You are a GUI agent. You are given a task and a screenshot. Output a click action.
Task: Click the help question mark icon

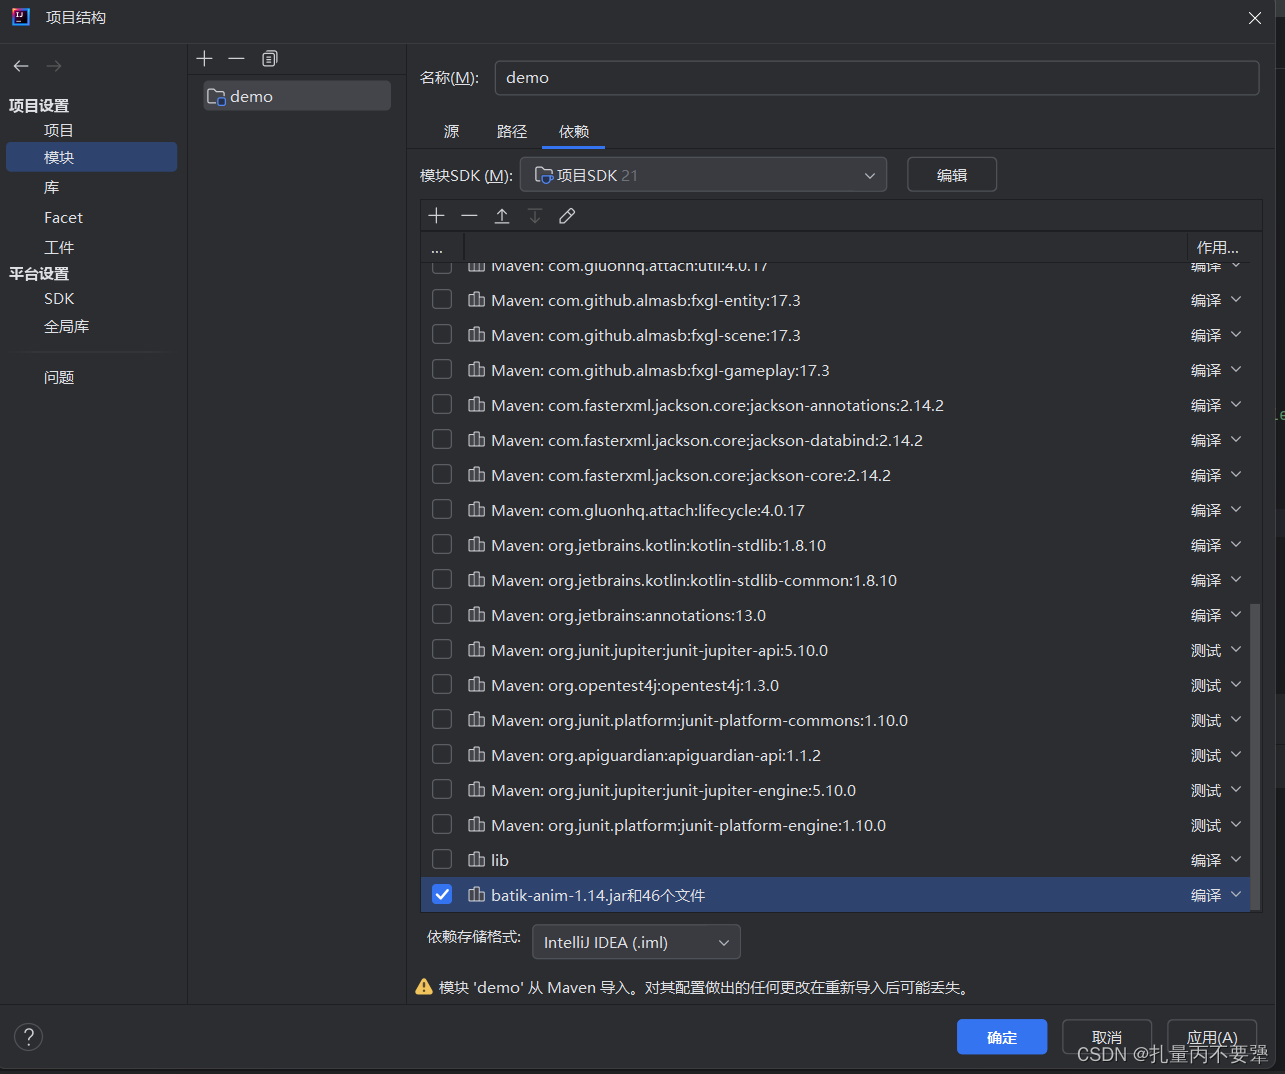tap(29, 1037)
